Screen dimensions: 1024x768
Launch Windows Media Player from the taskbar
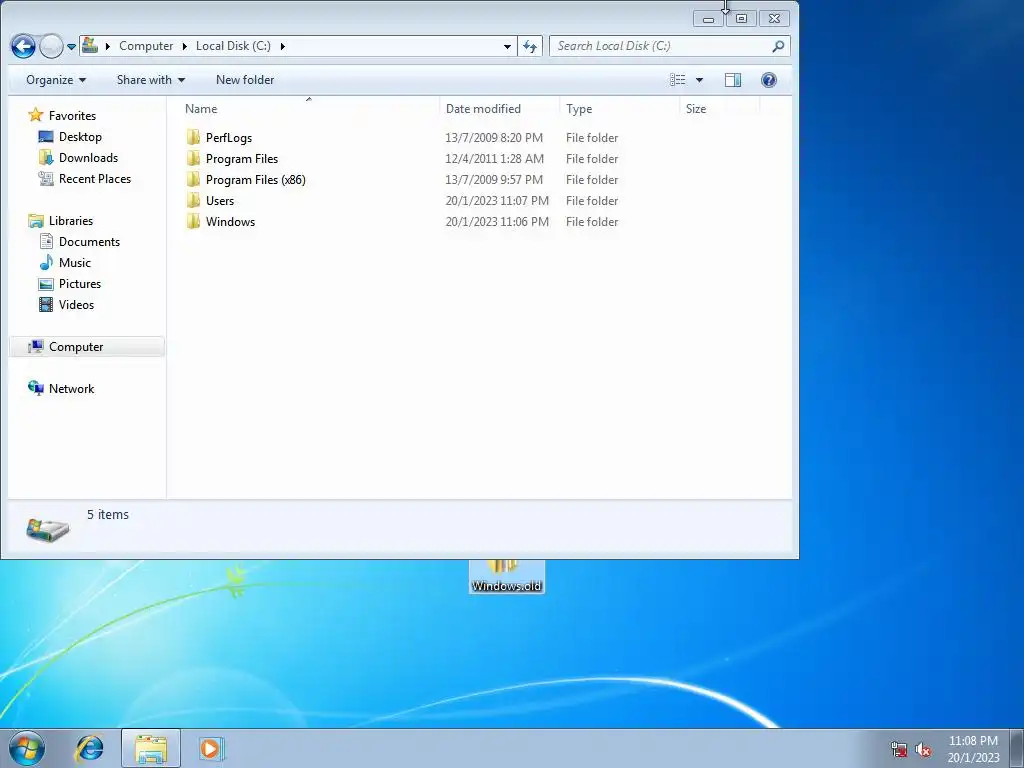pyautogui.click(x=211, y=748)
